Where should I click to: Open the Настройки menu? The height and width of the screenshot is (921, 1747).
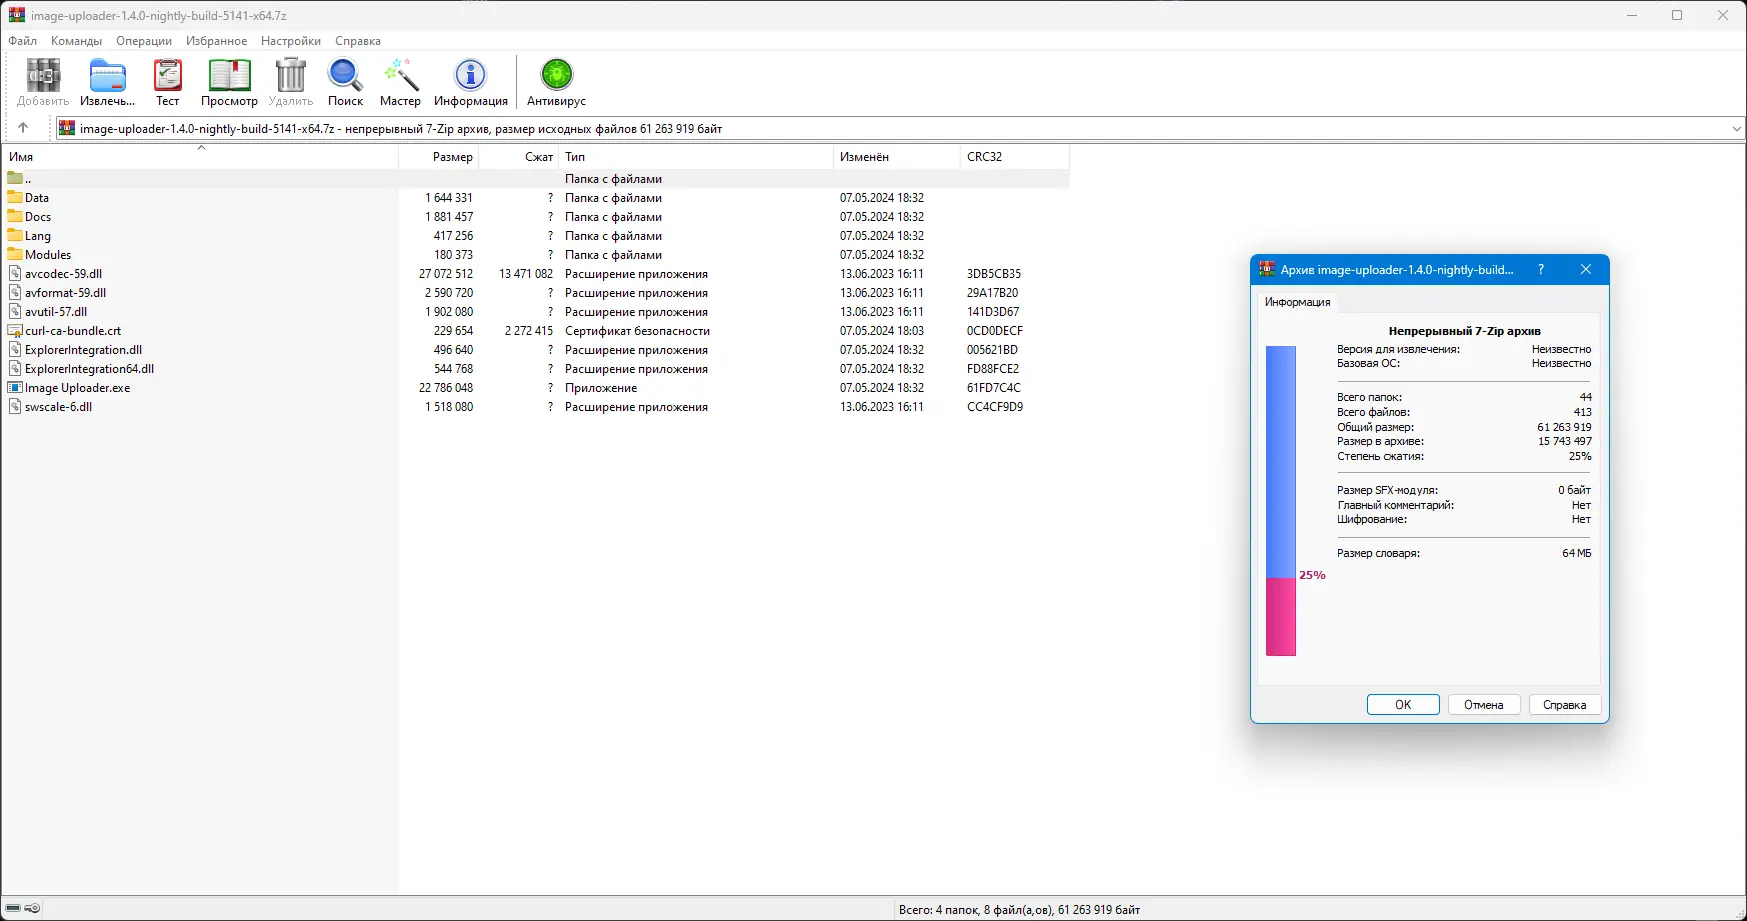click(x=291, y=41)
